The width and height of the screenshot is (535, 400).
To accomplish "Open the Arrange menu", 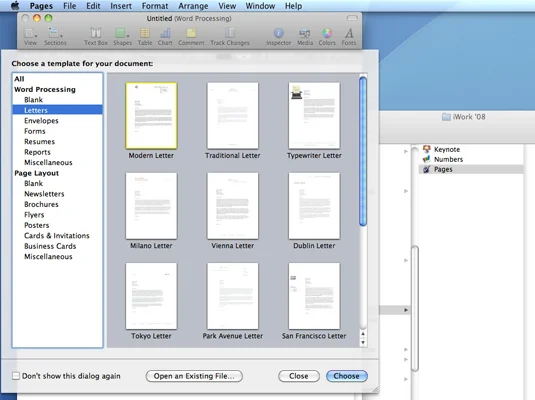I will tap(193, 6).
